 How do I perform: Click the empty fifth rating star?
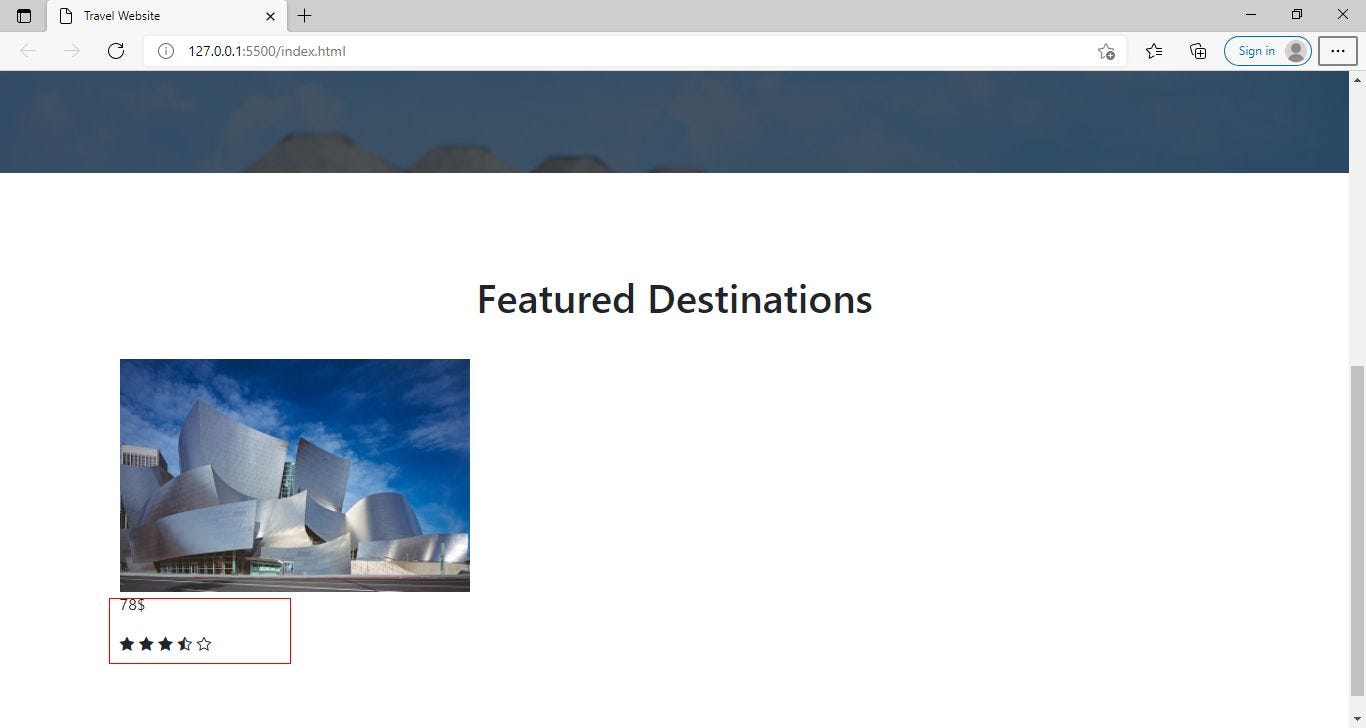(x=204, y=643)
